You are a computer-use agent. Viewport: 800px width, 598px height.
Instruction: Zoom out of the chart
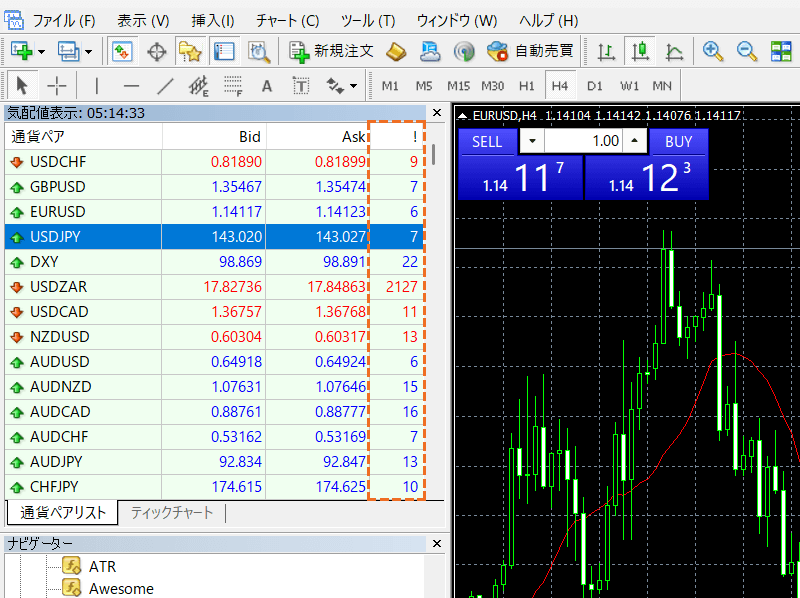[747, 51]
